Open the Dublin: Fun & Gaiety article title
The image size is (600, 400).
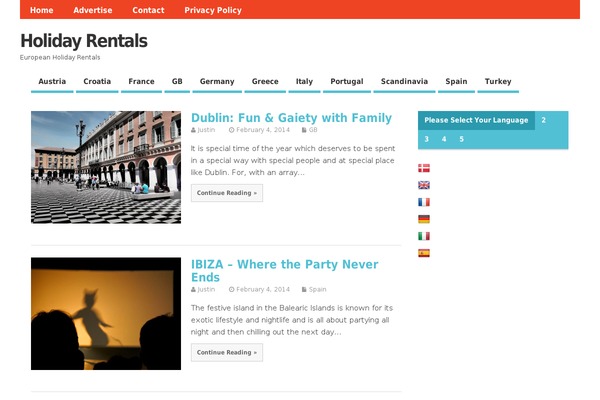pos(291,118)
